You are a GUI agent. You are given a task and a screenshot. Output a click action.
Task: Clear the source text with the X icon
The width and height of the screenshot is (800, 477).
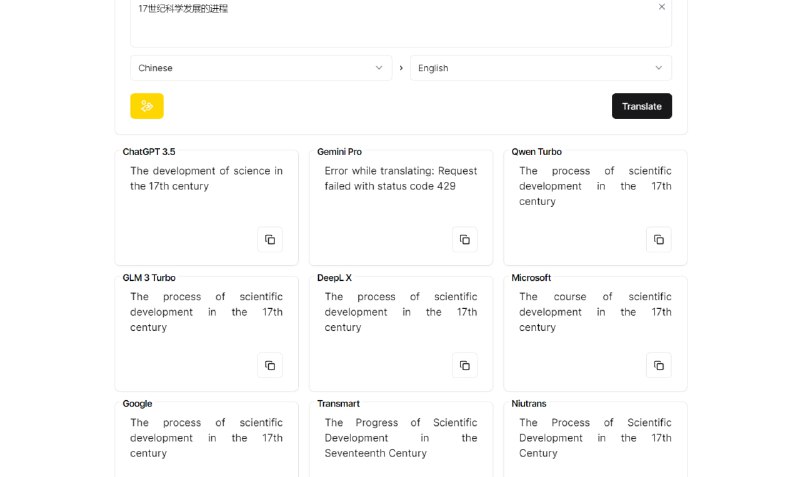point(661,7)
